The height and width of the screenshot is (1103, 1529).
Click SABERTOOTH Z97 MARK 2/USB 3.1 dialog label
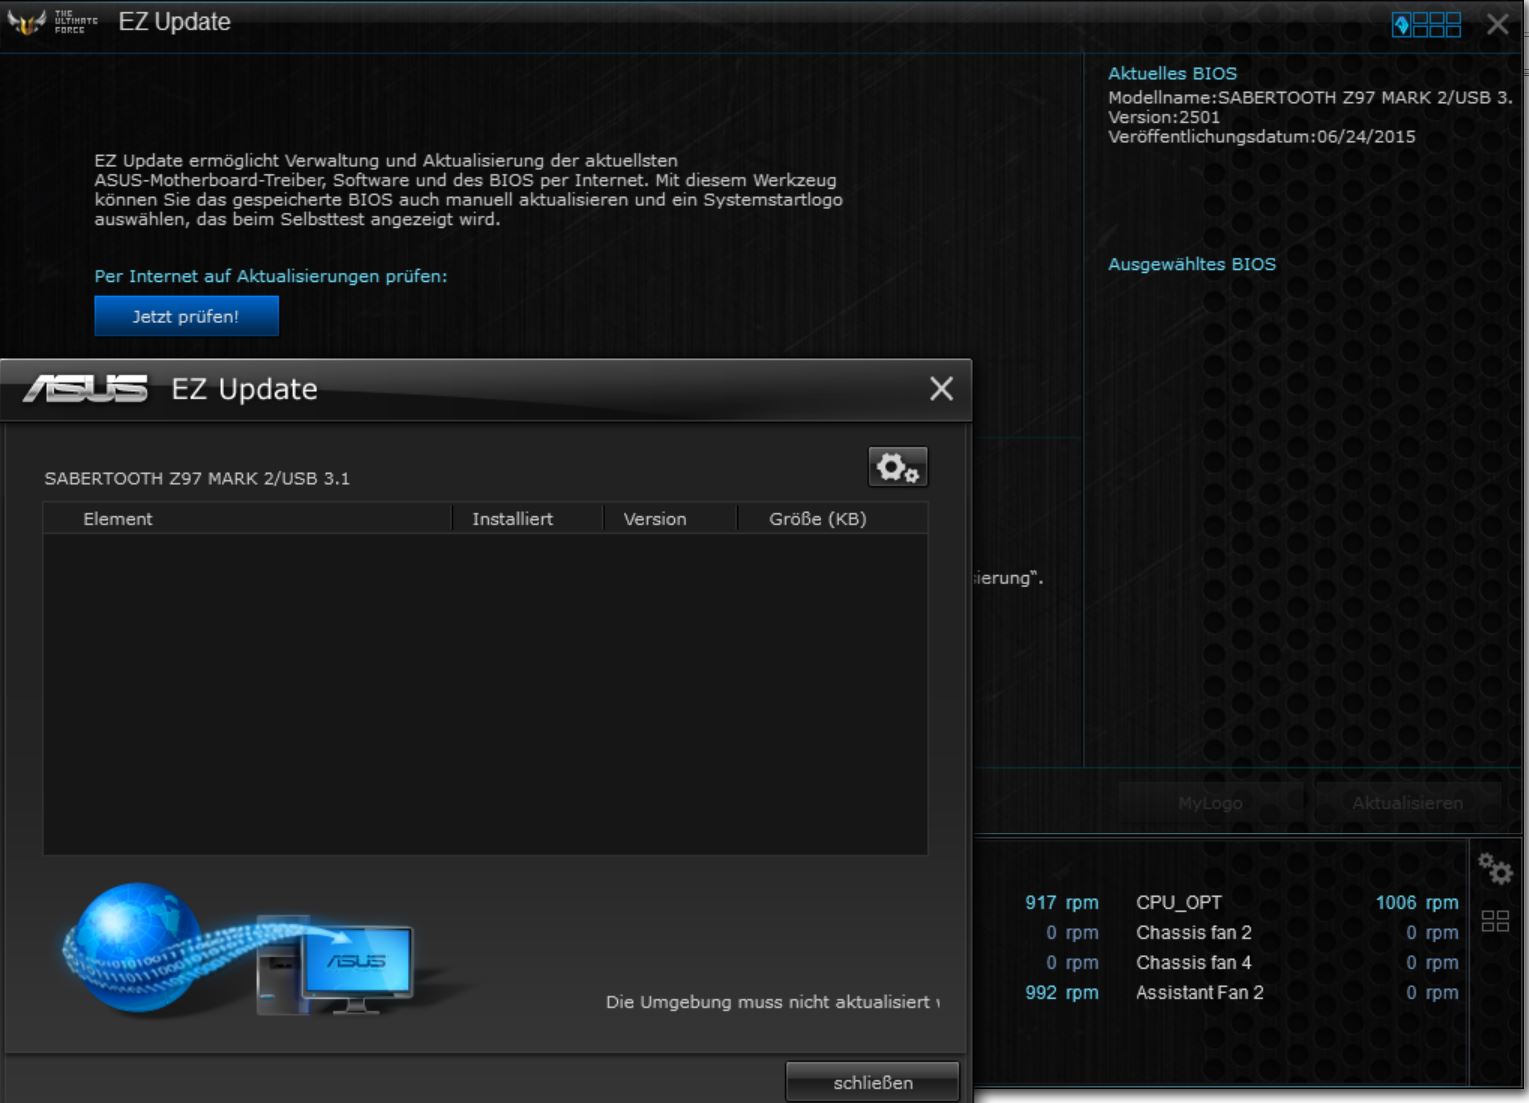197,478
